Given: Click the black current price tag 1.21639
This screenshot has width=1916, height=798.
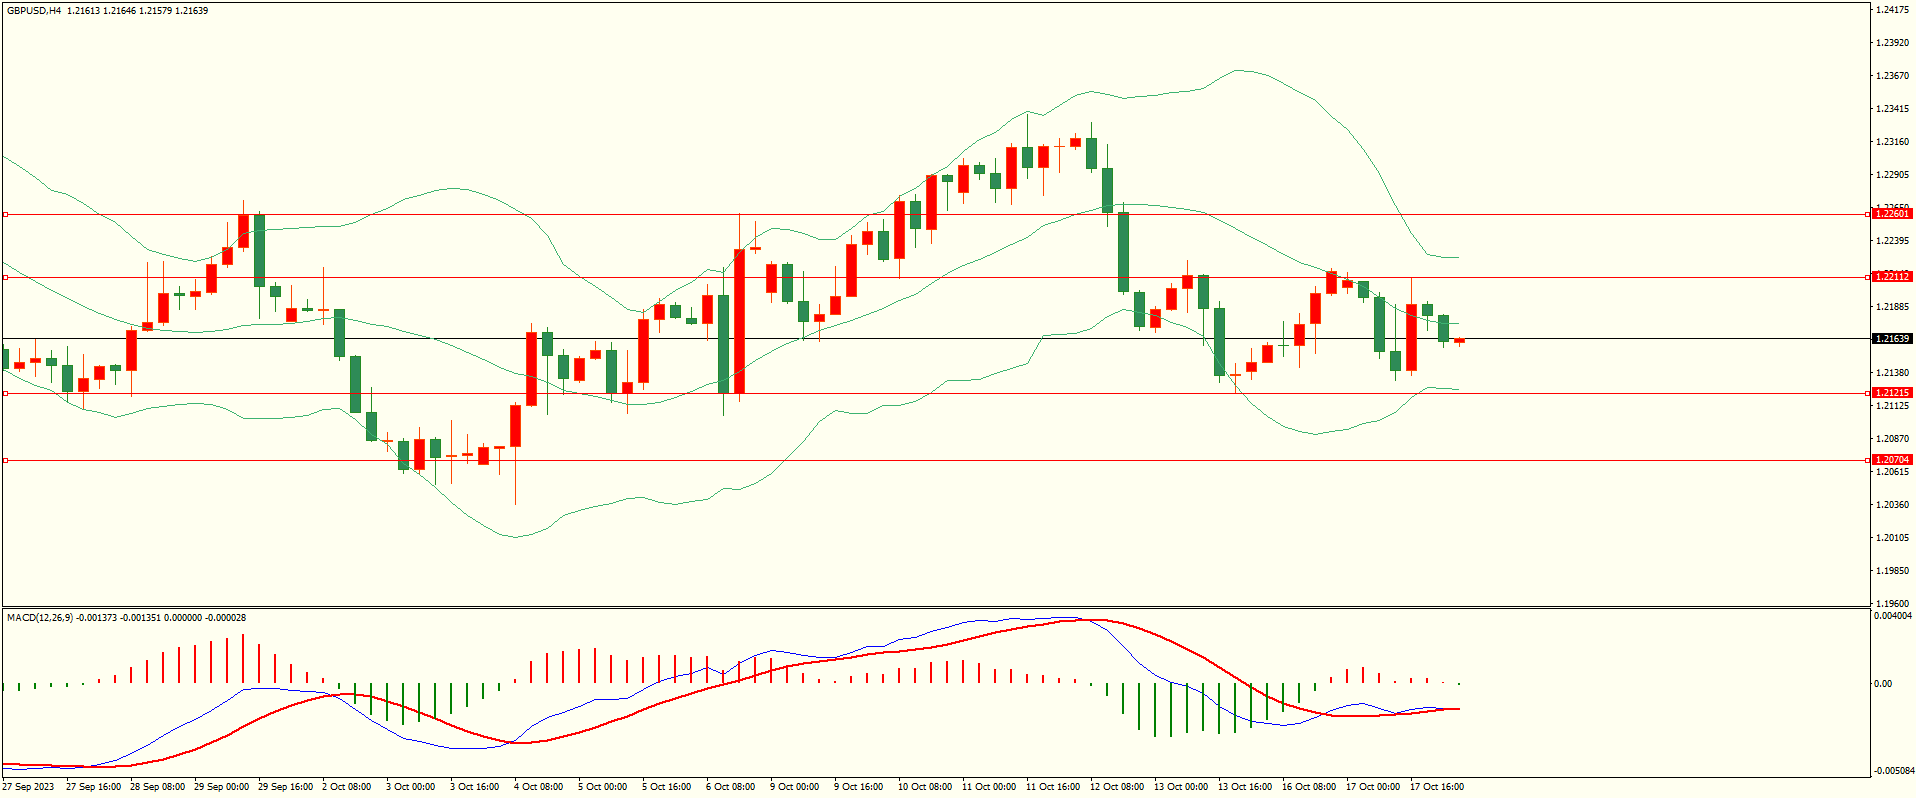Looking at the screenshot, I should point(1891,339).
